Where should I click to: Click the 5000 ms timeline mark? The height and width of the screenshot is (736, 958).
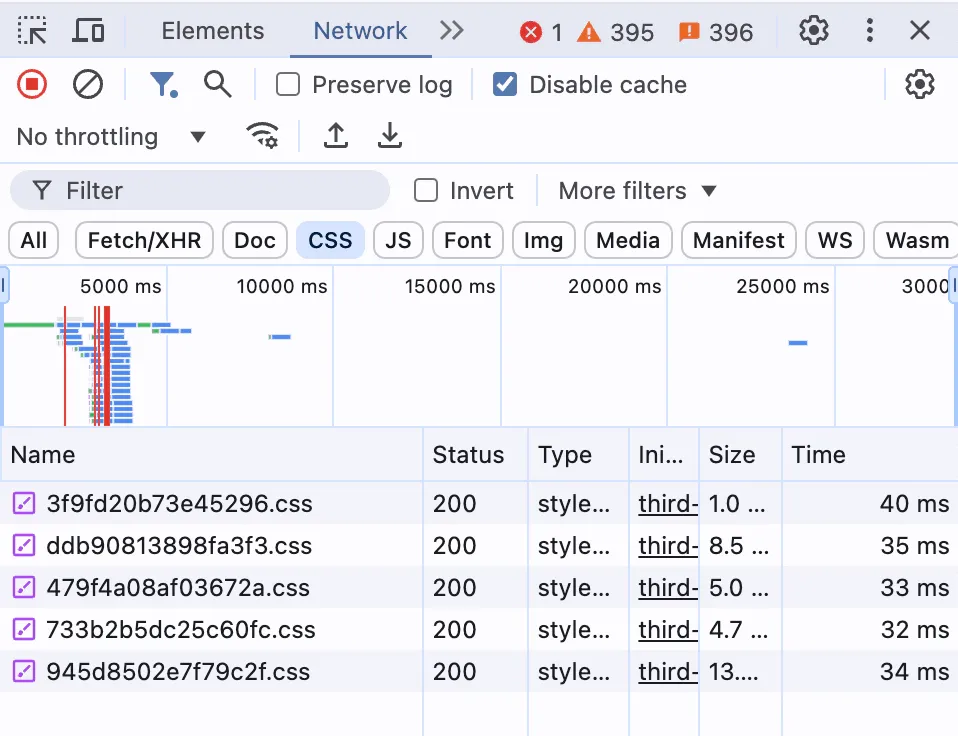coord(119,286)
